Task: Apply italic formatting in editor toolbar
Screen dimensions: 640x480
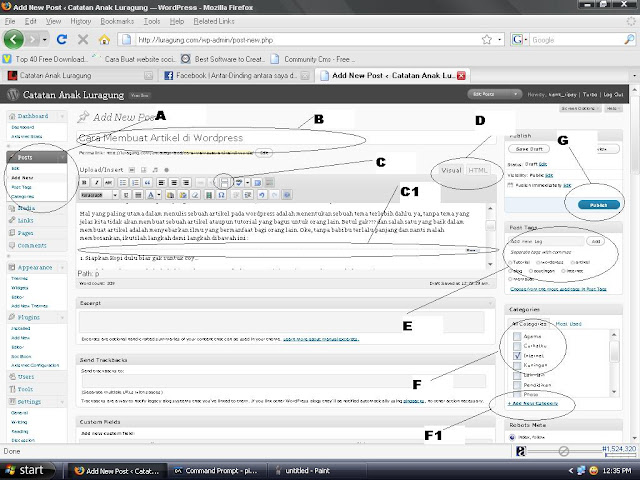Action: tap(96, 182)
